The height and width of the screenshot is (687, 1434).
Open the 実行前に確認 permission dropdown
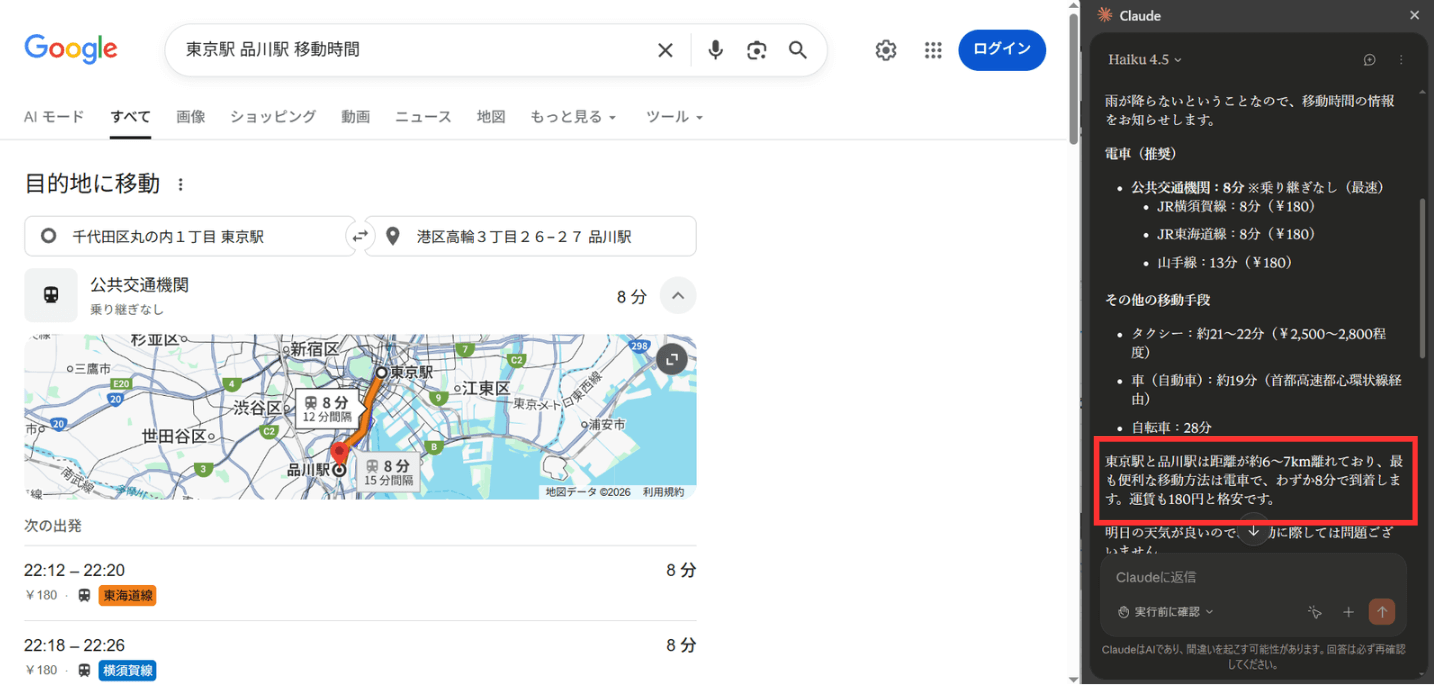(1166, 612)
